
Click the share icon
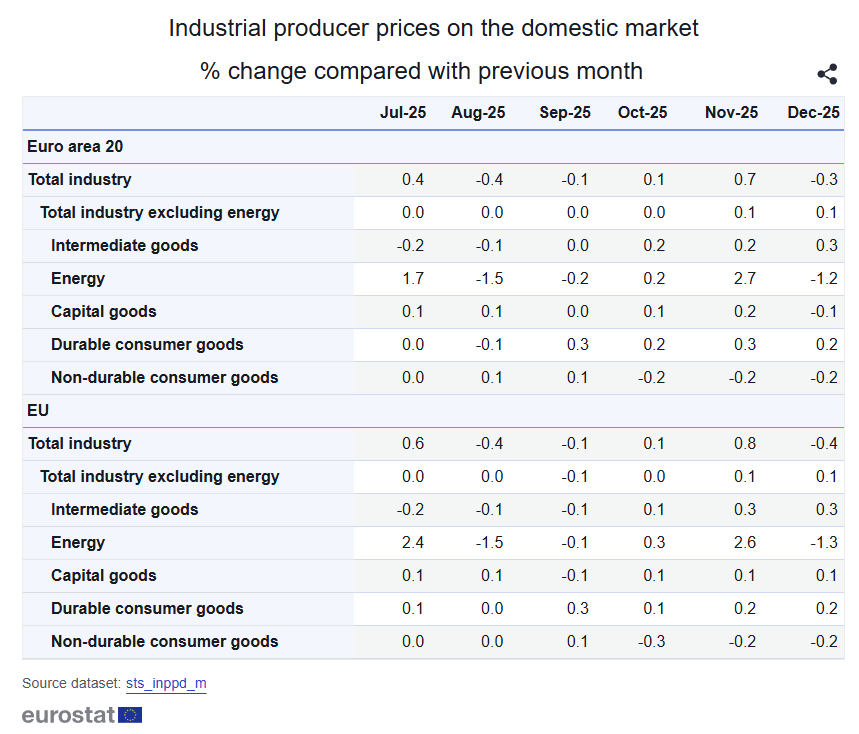click(827, 74)
